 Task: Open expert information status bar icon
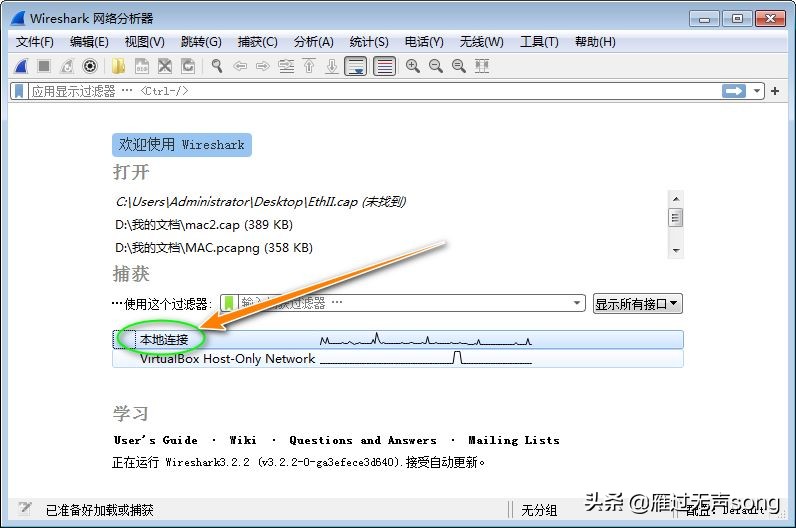[24, 508]
